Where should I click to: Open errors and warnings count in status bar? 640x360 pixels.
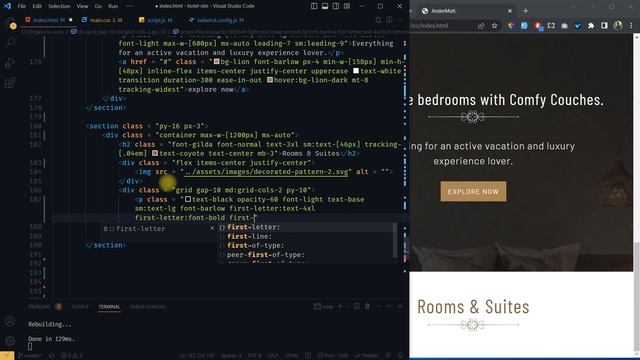71,356
